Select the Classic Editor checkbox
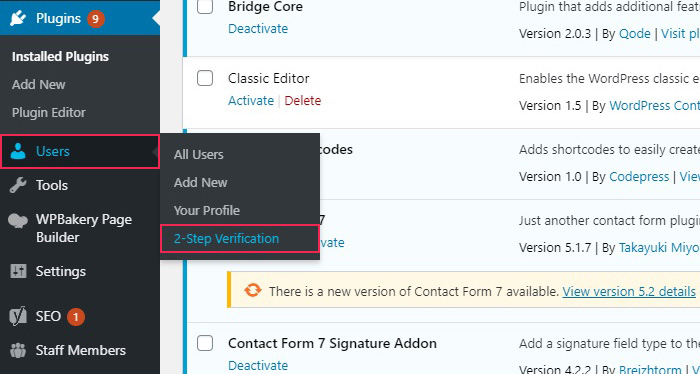Viewport: 700px width, 374px height. click(205, 78)
